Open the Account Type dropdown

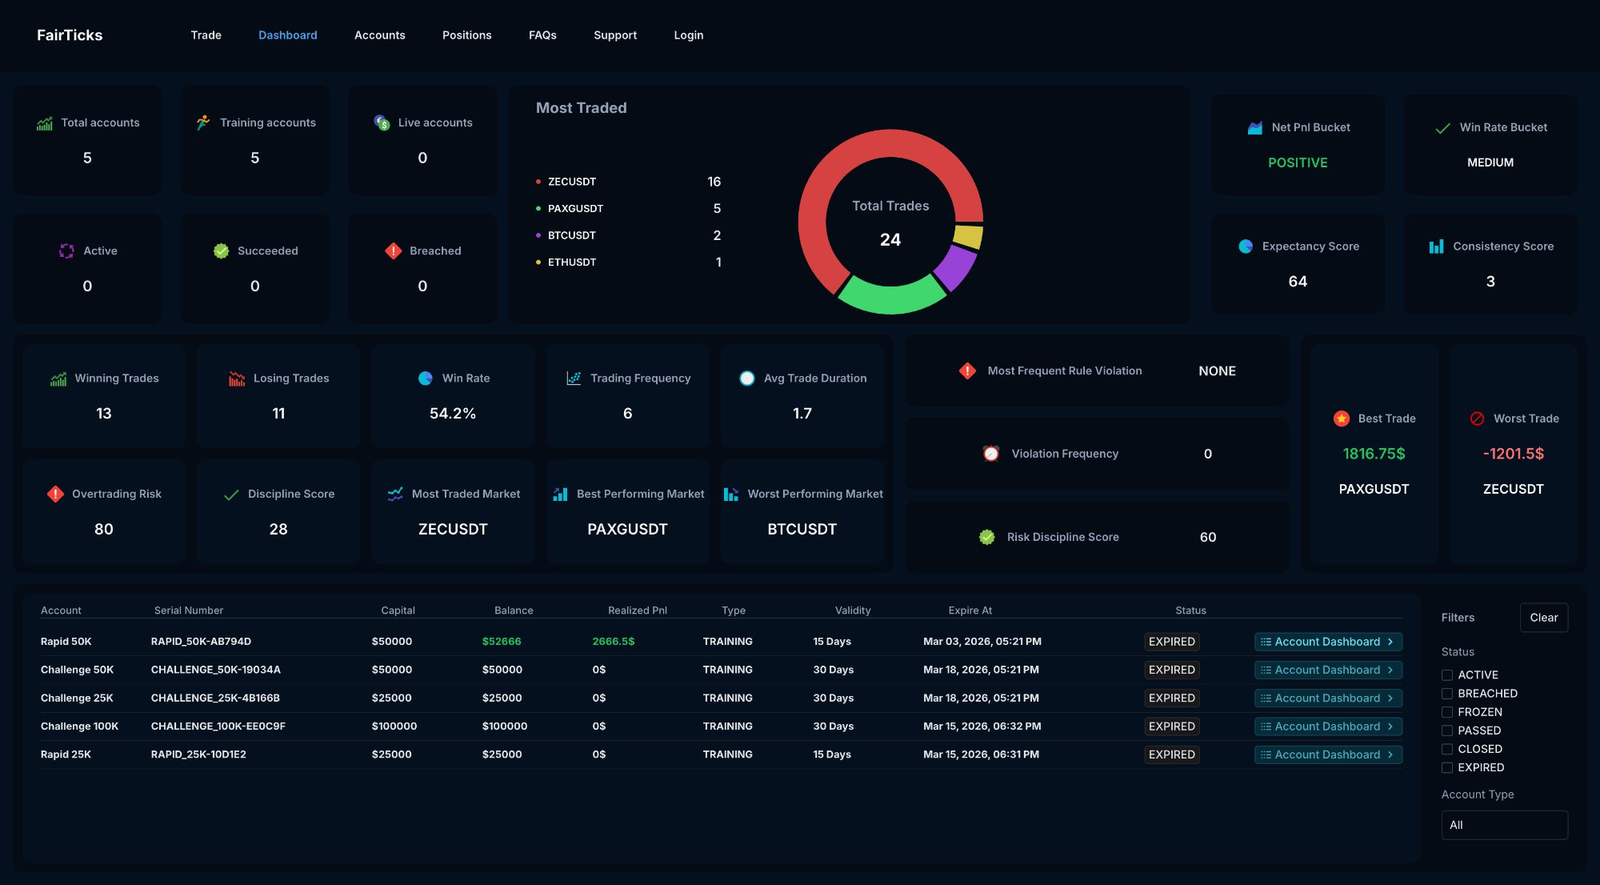click(1504, 825)
